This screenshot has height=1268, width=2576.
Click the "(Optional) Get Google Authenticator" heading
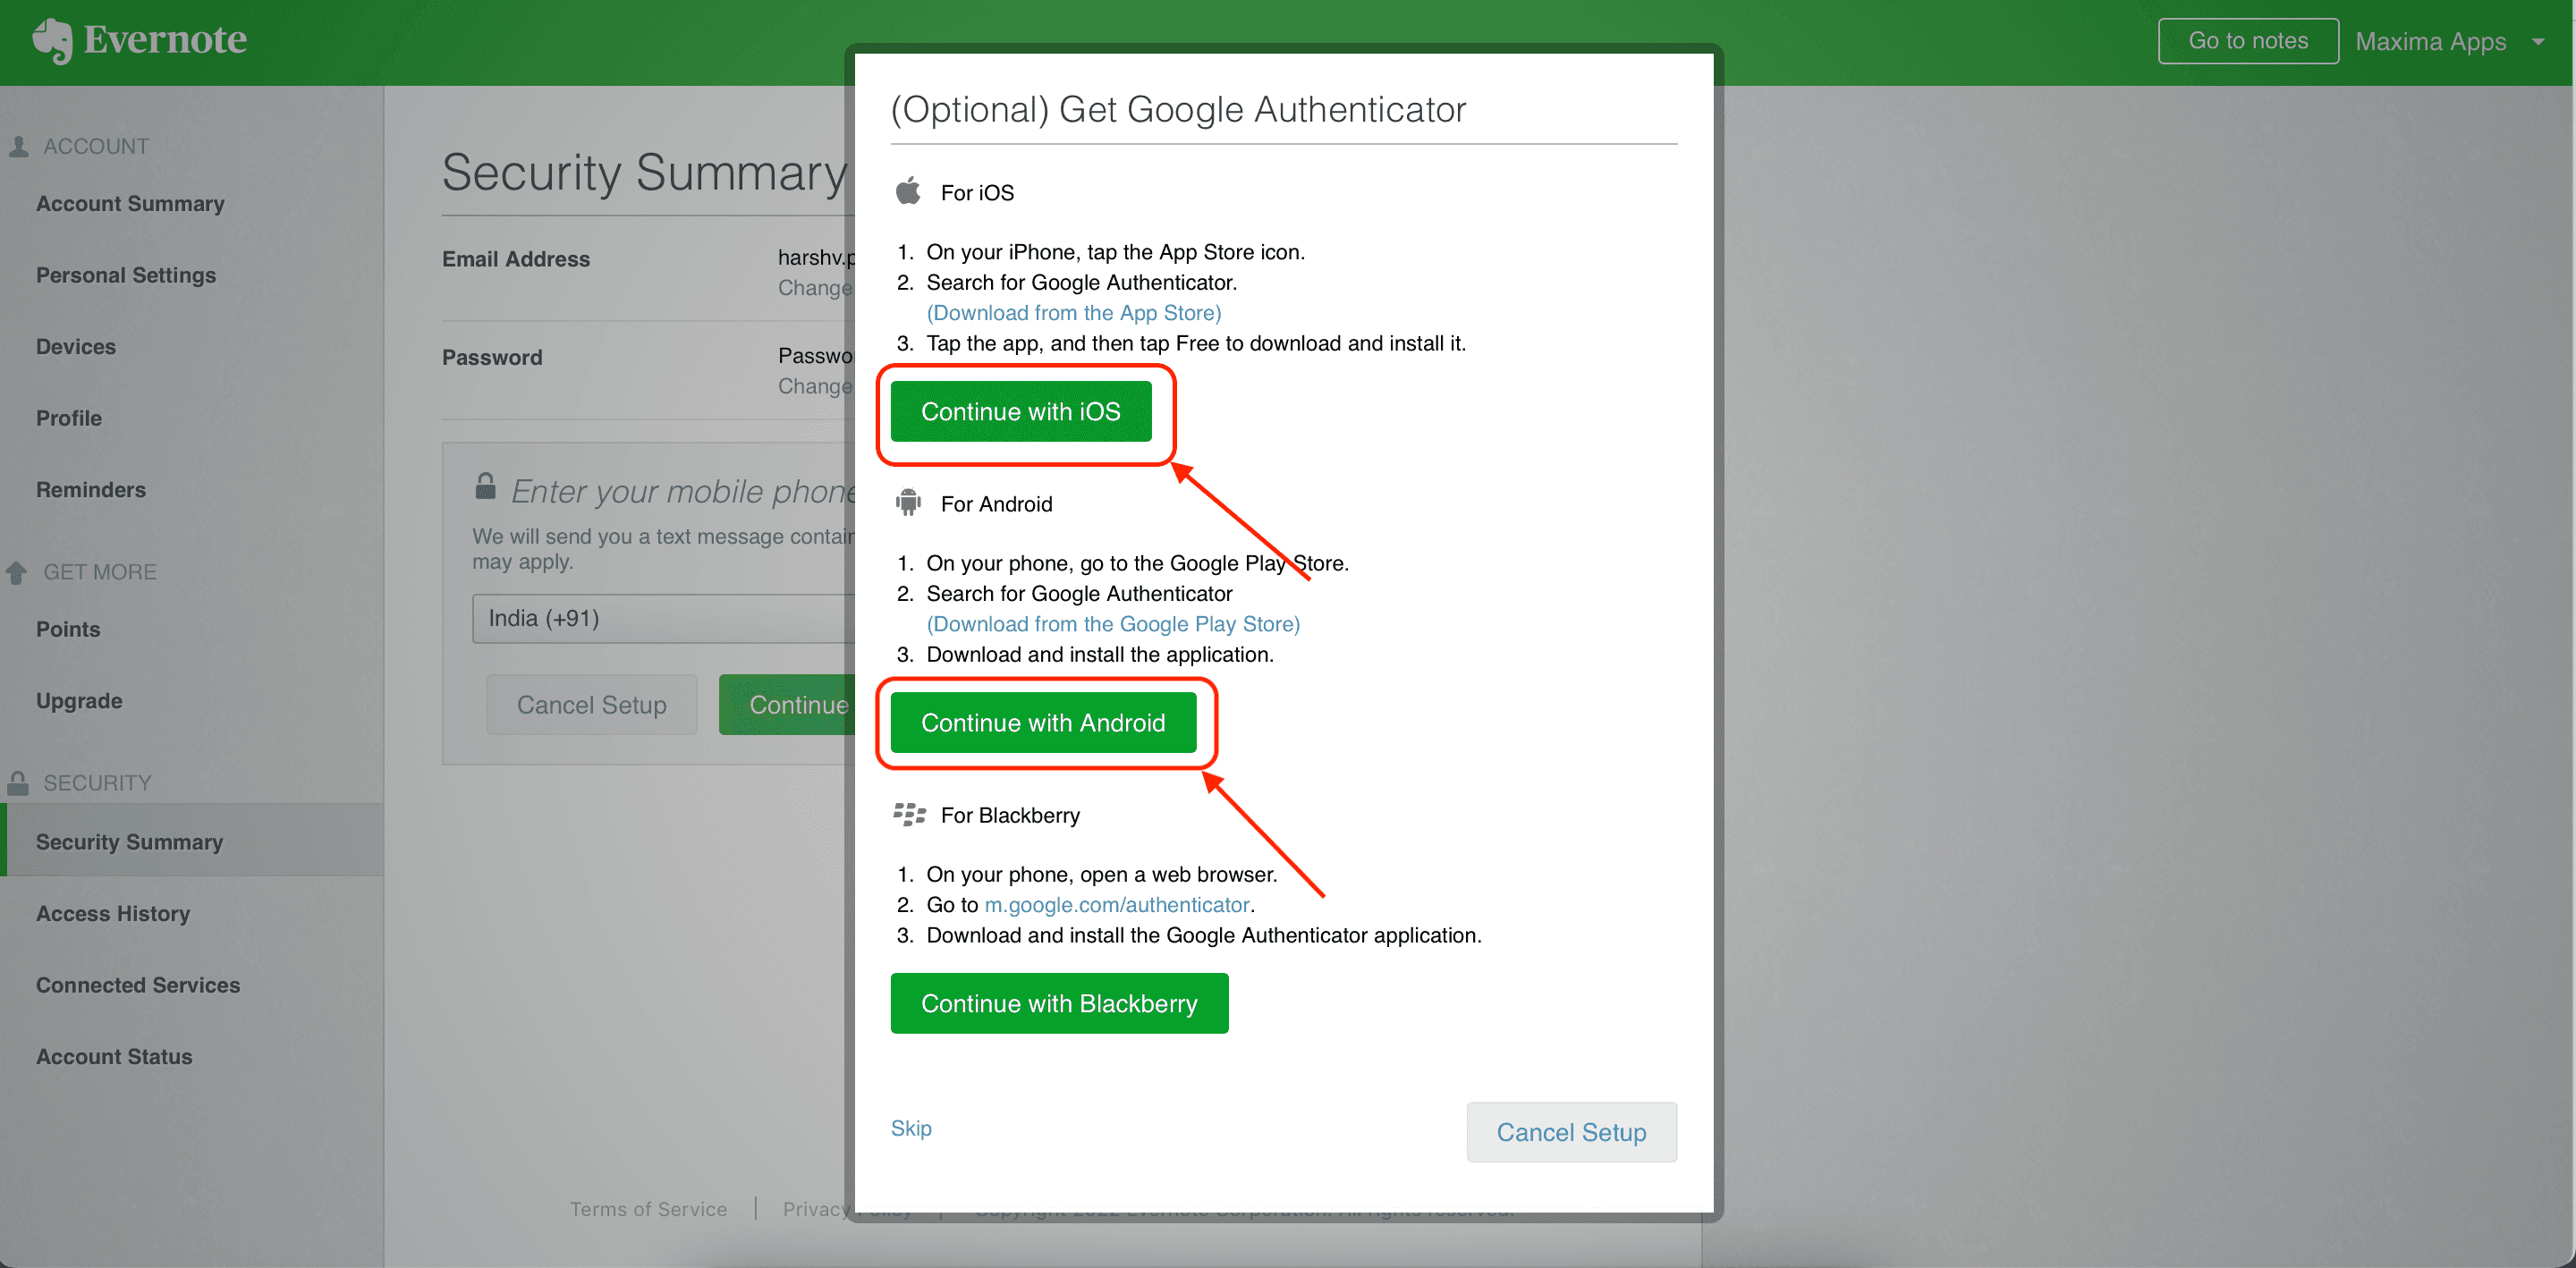click(x=1178, y=109)
